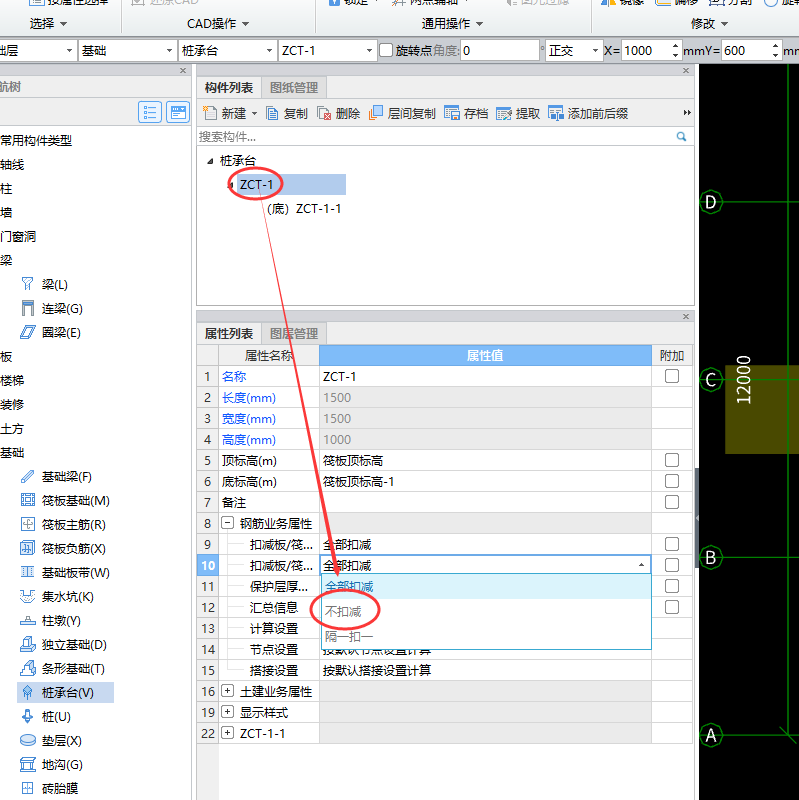Click 存档 archive button
This screenshot has height=800, width=799.
(466, 113)
